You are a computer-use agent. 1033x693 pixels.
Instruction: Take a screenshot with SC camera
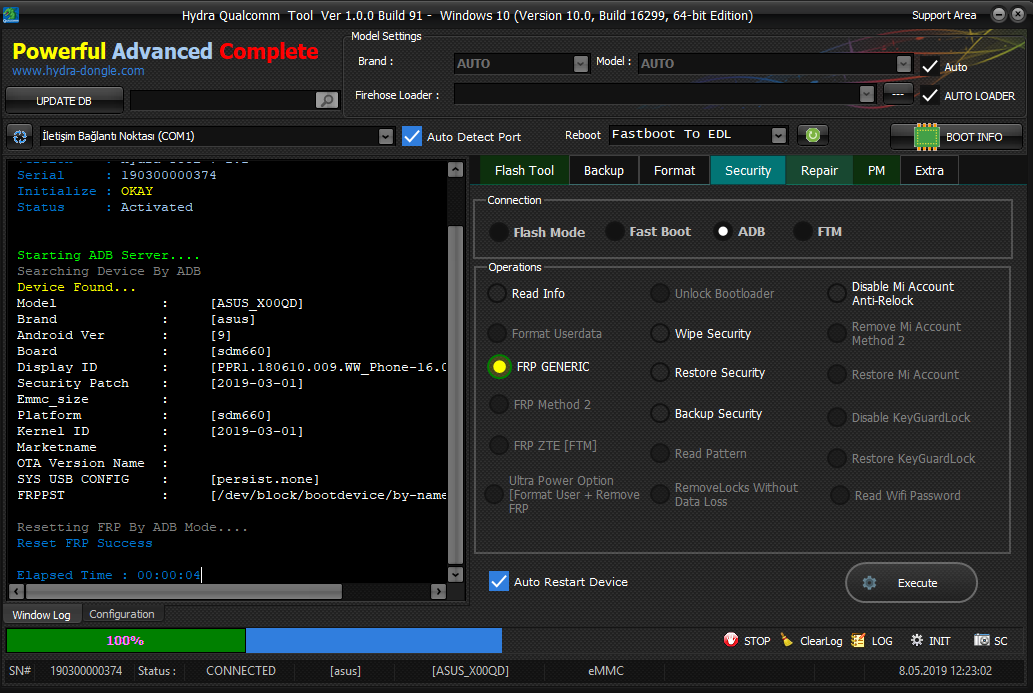(x=982, y=640)
